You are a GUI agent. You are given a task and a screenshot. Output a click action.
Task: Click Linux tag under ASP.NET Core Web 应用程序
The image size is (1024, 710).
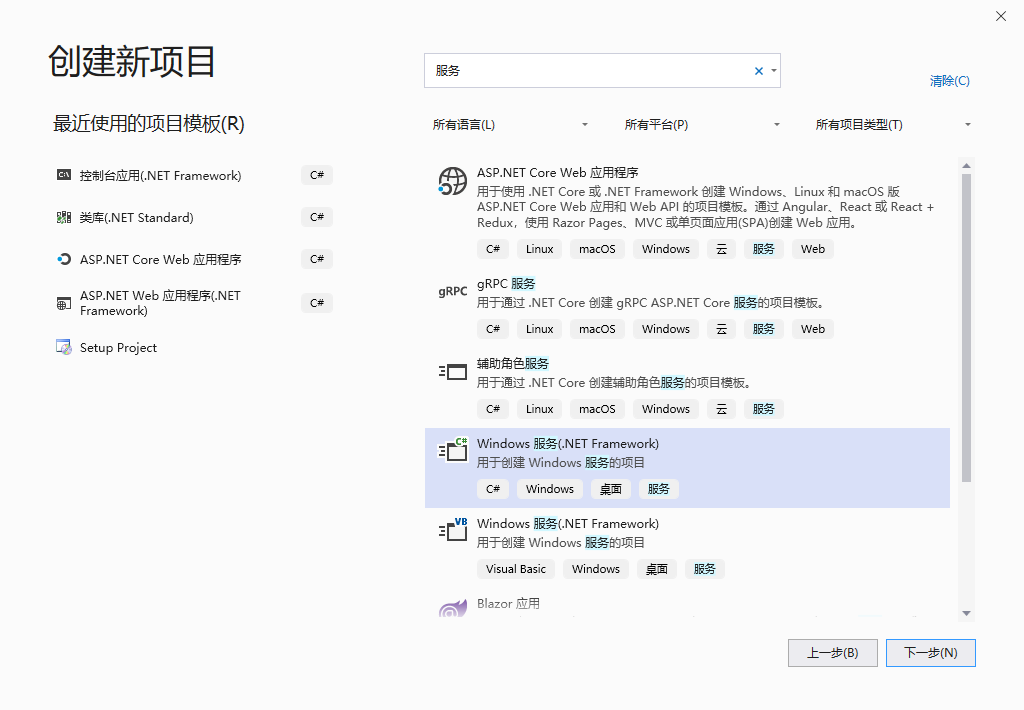point(539,249)
